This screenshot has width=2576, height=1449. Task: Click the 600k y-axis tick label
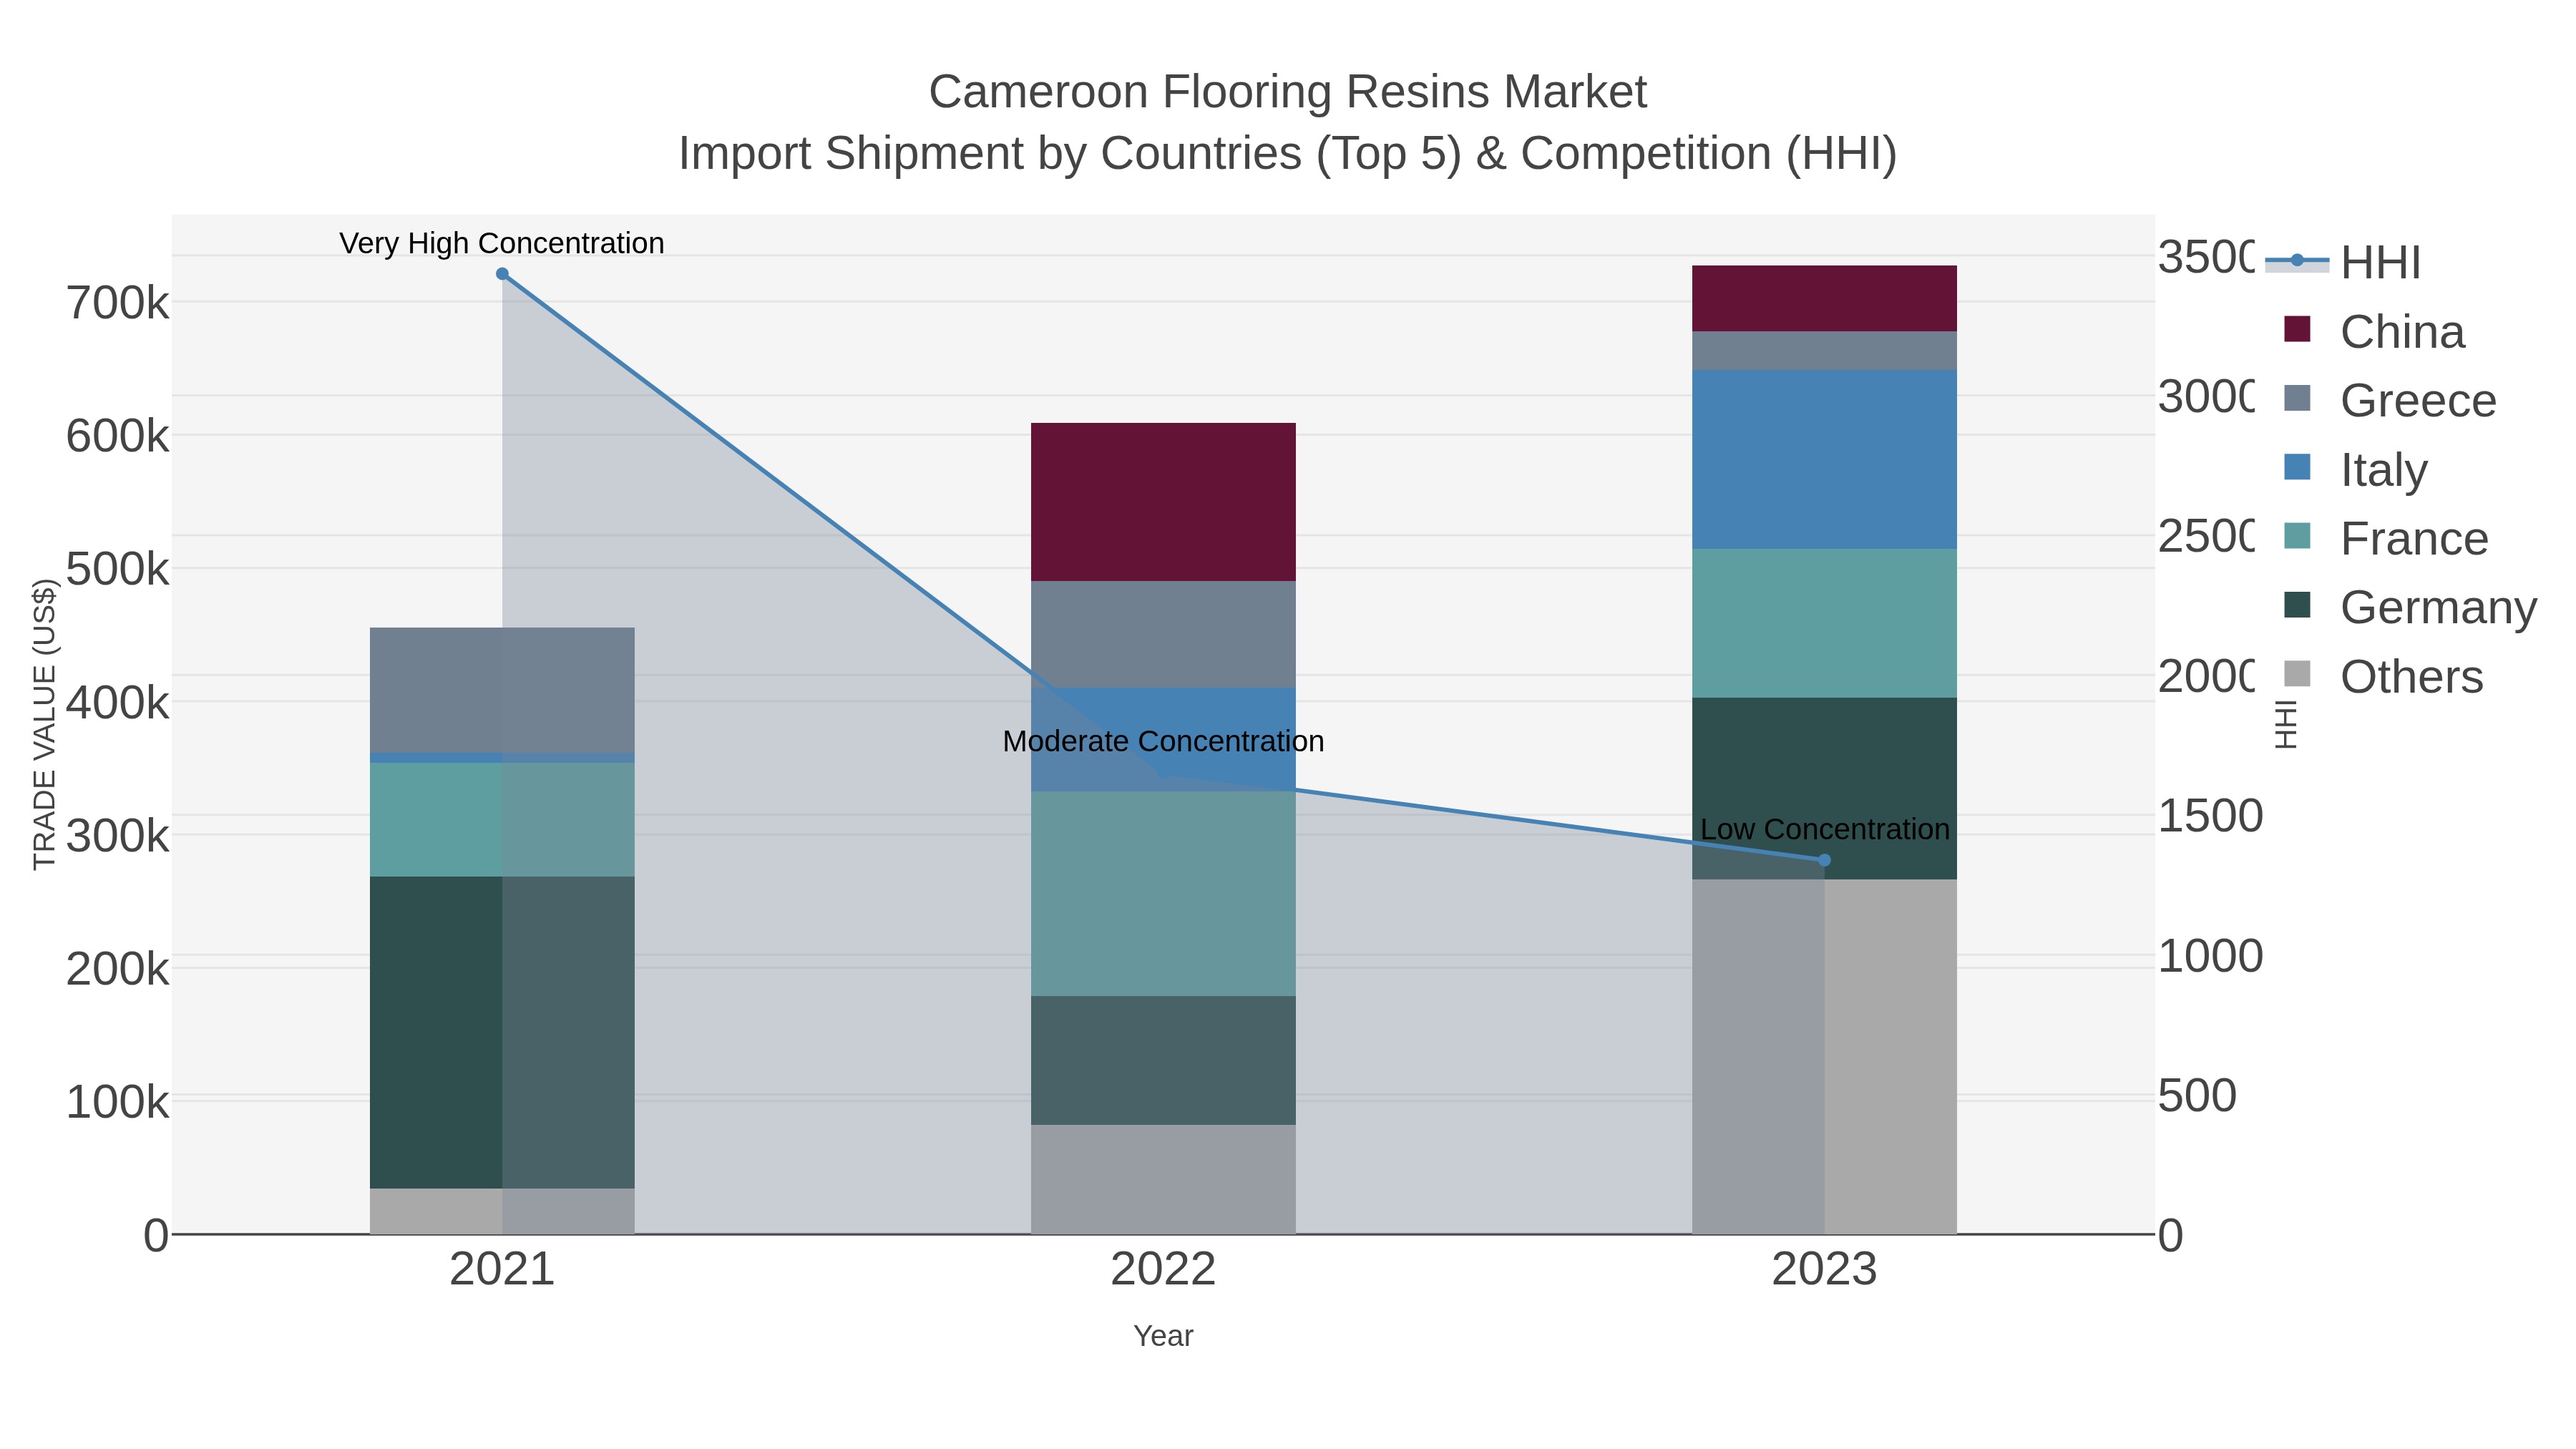(x=118, y=436)
